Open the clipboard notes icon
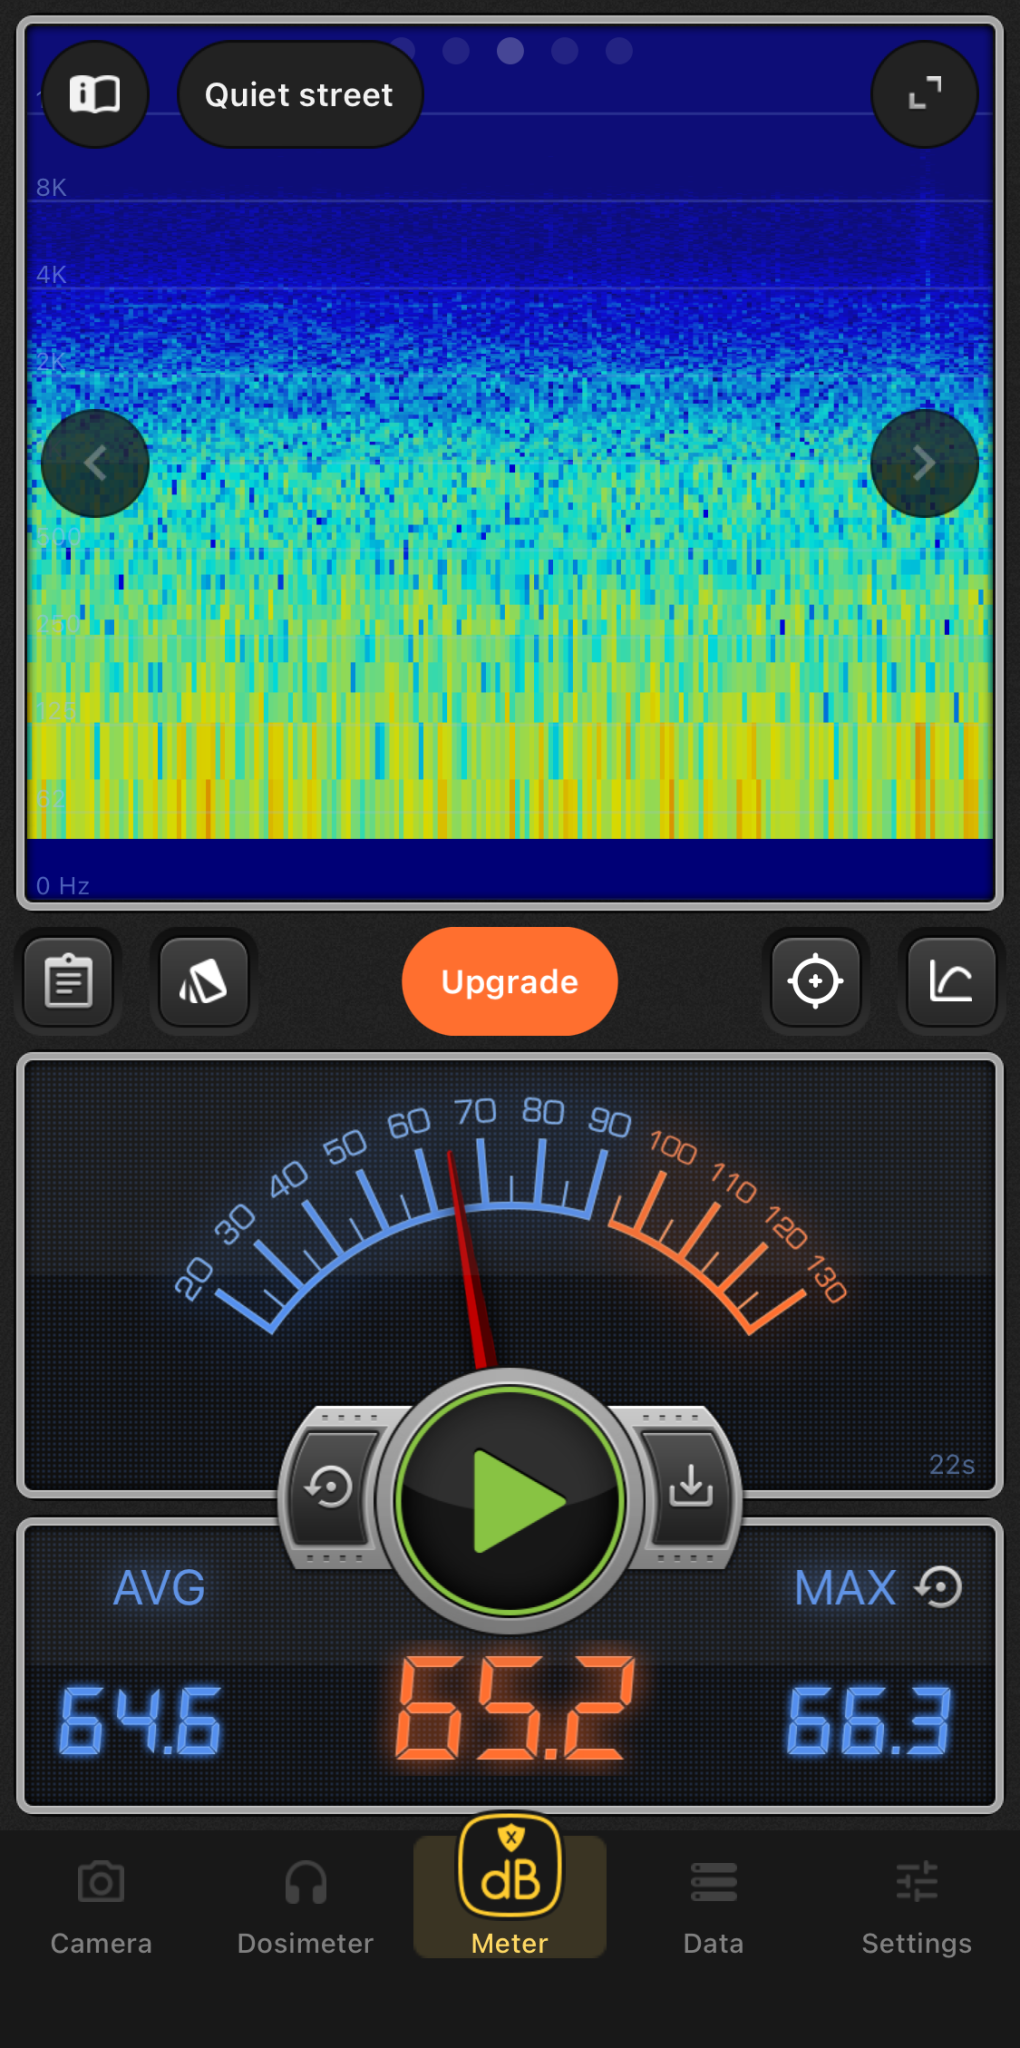Viewport: 1020px width, 2048px height. coord(69,982)
